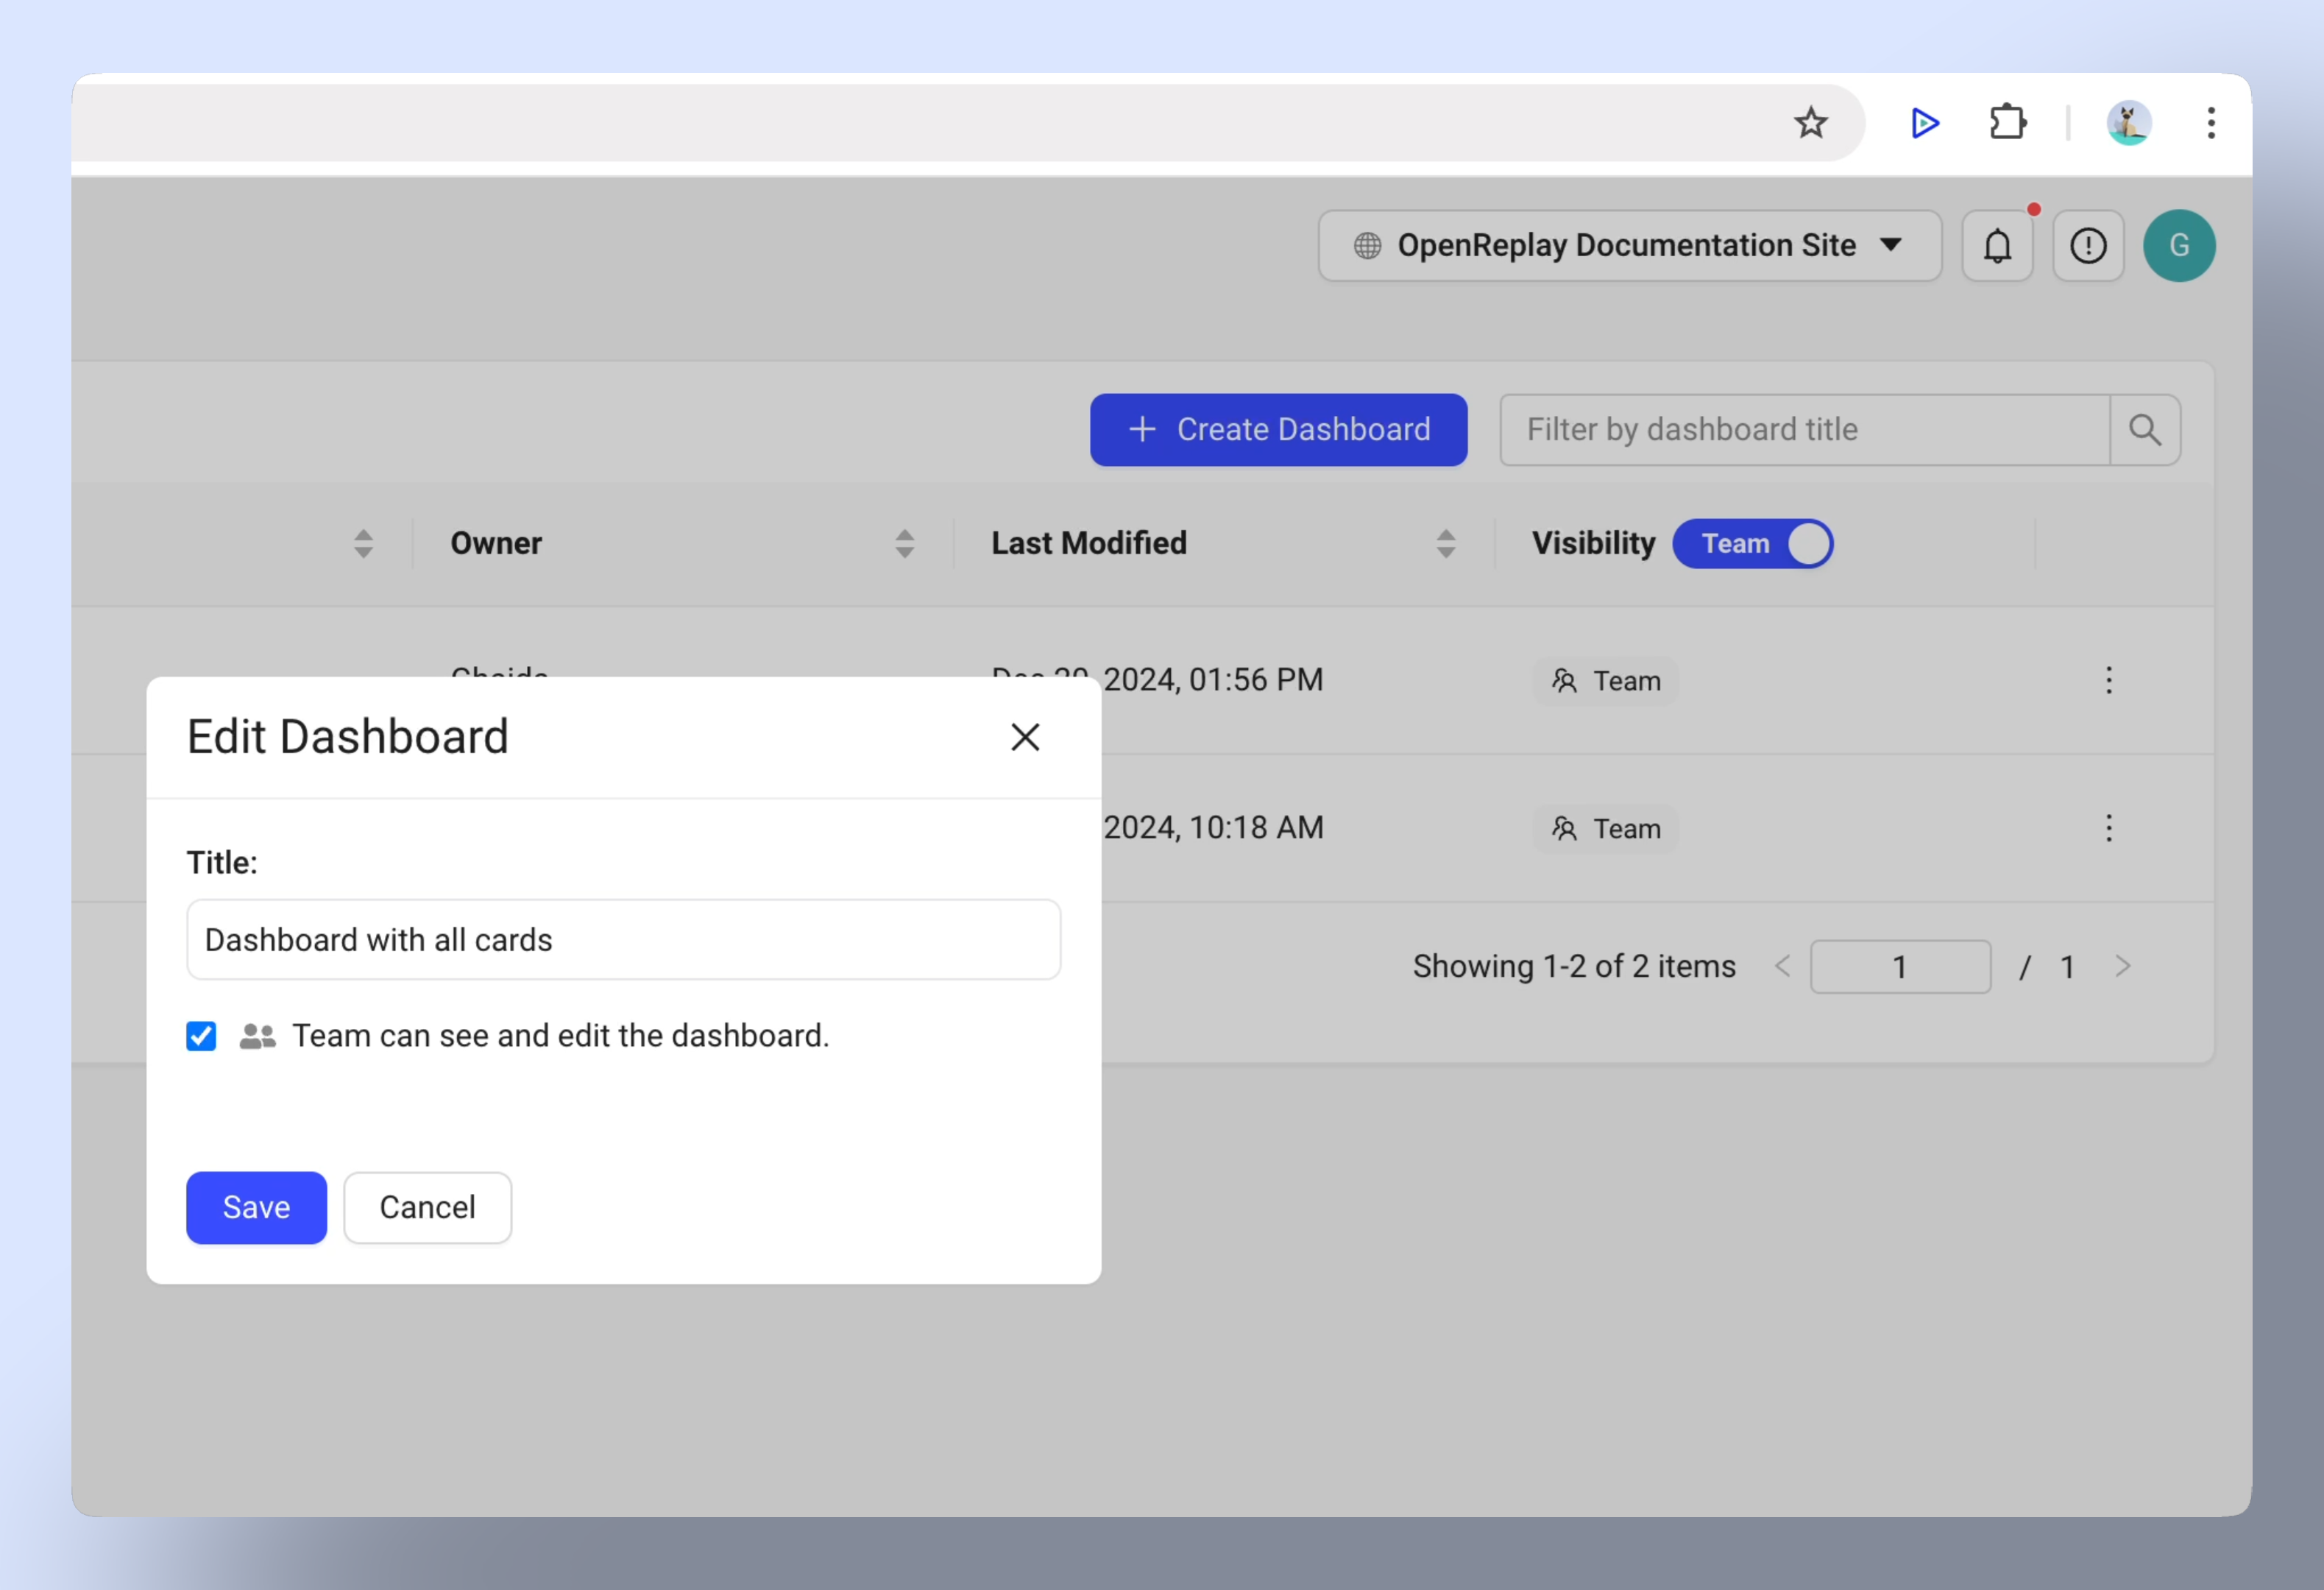Expand the OpenReplay Documentation Site dropdown
The width and height of the screenshot is (2324, 1590).
tap(1630, 245)
